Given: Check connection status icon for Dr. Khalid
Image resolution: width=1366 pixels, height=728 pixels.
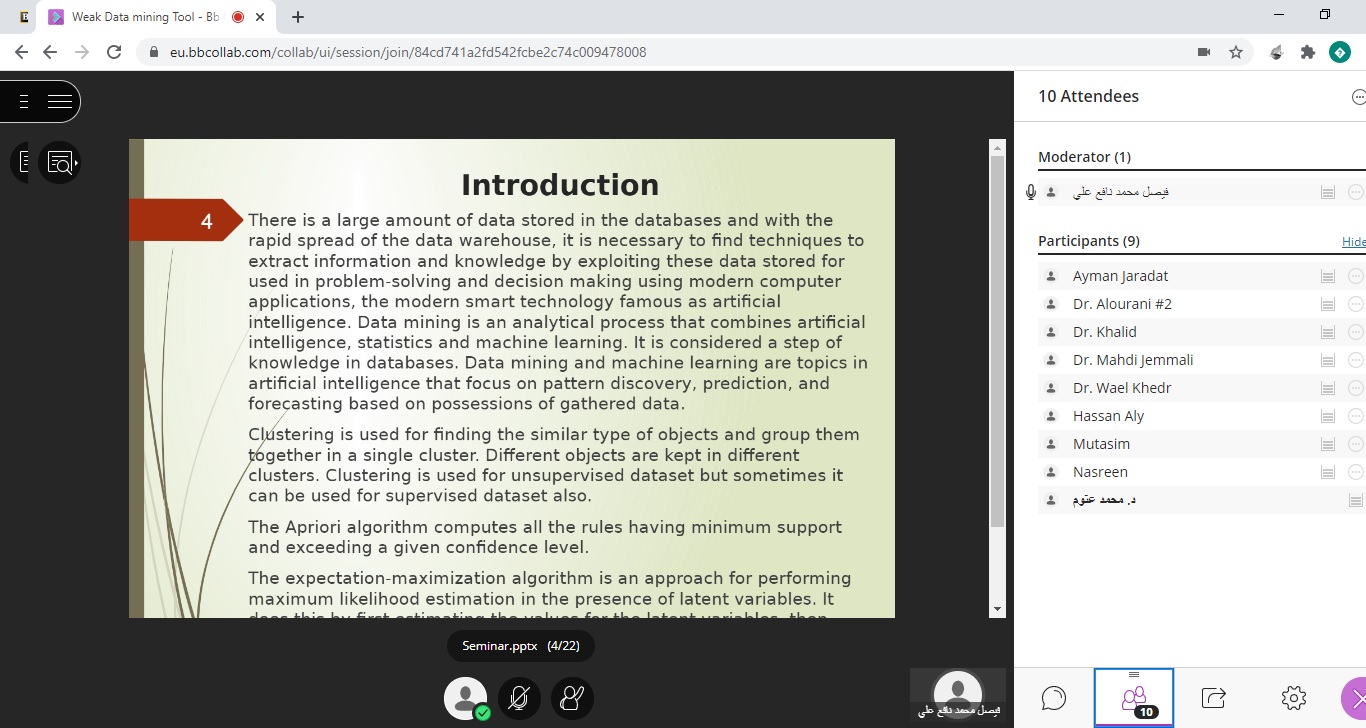Looking at the screenshot, I should tap(1328, 332).
